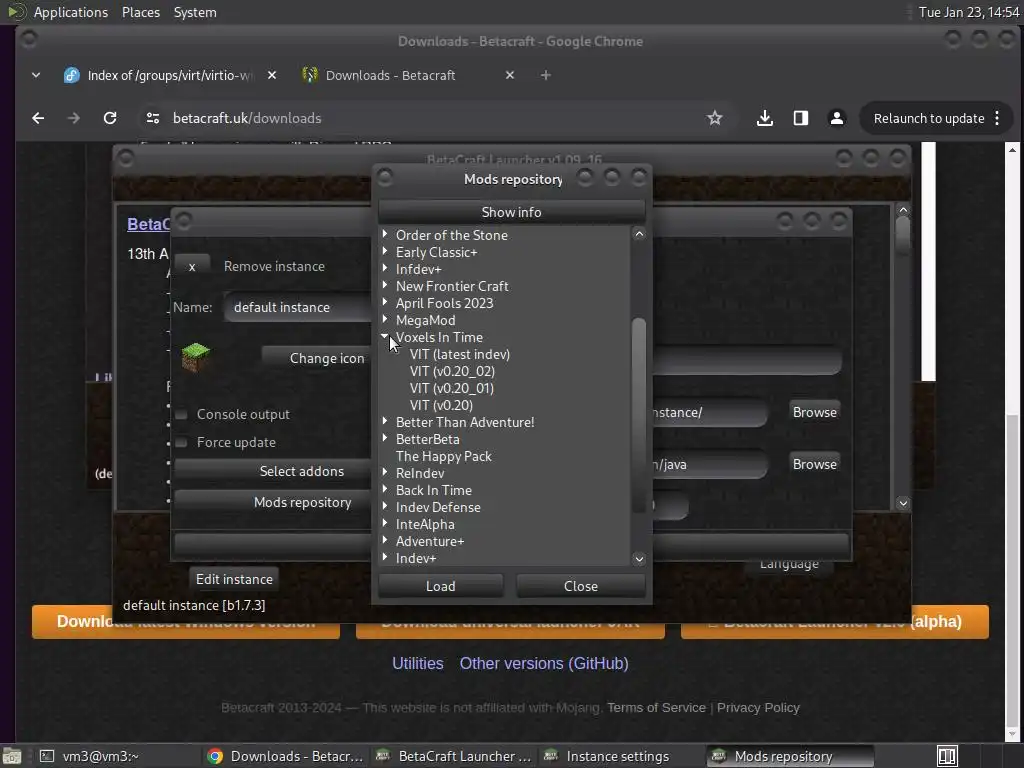Click Select addons button
This screenshot has height=768, width=1024.
coord(272,472)
